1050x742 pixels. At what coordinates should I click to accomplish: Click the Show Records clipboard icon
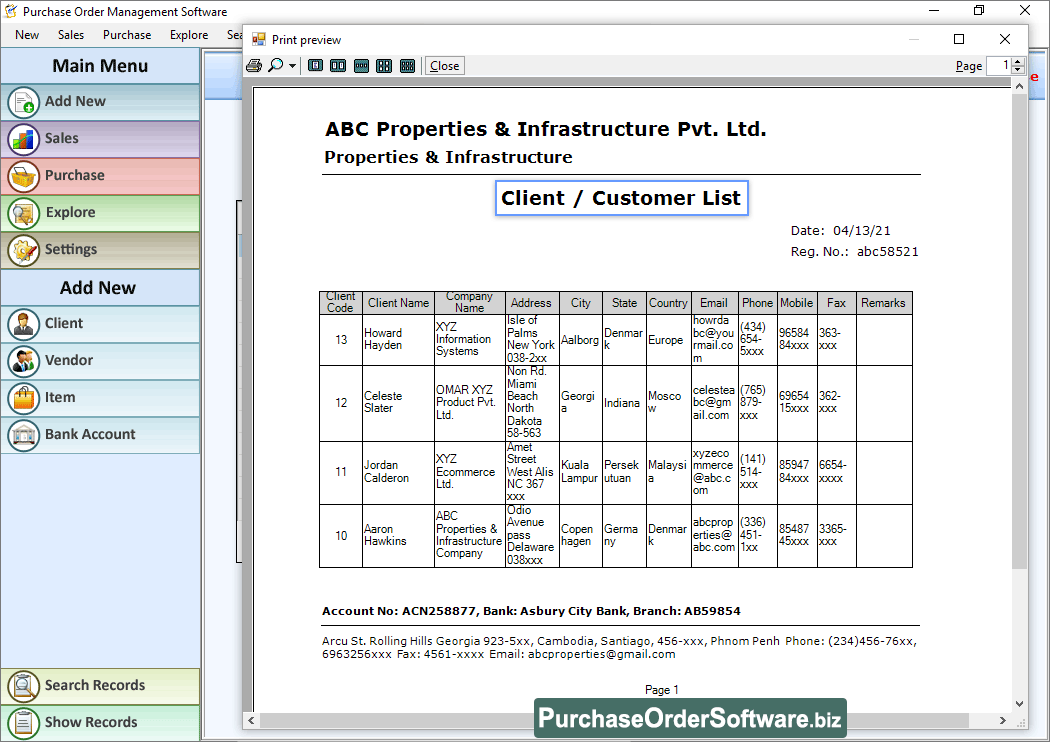[23, 723]
